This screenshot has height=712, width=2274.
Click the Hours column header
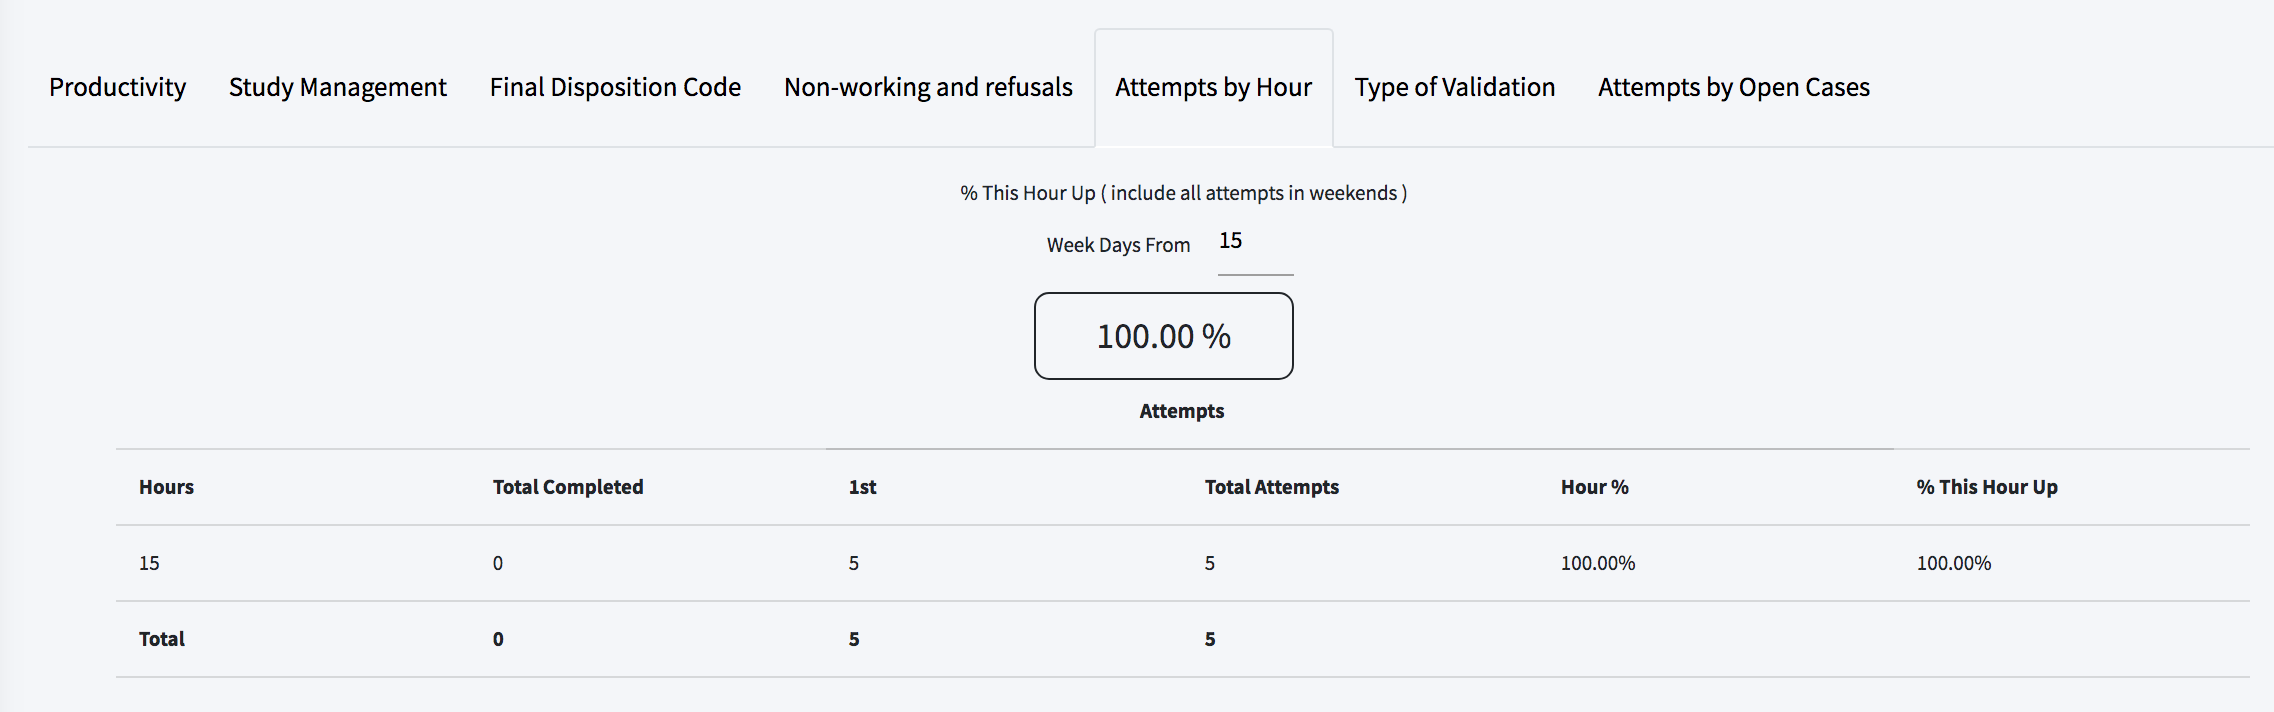coord(166,487)
